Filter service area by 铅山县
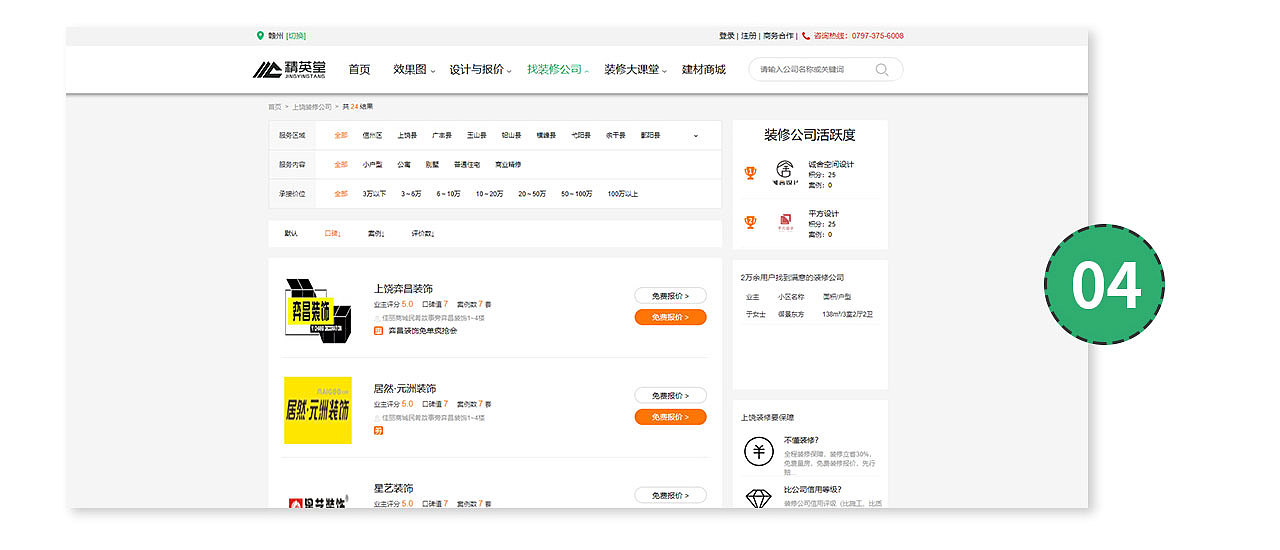 [x=511, y=135]
